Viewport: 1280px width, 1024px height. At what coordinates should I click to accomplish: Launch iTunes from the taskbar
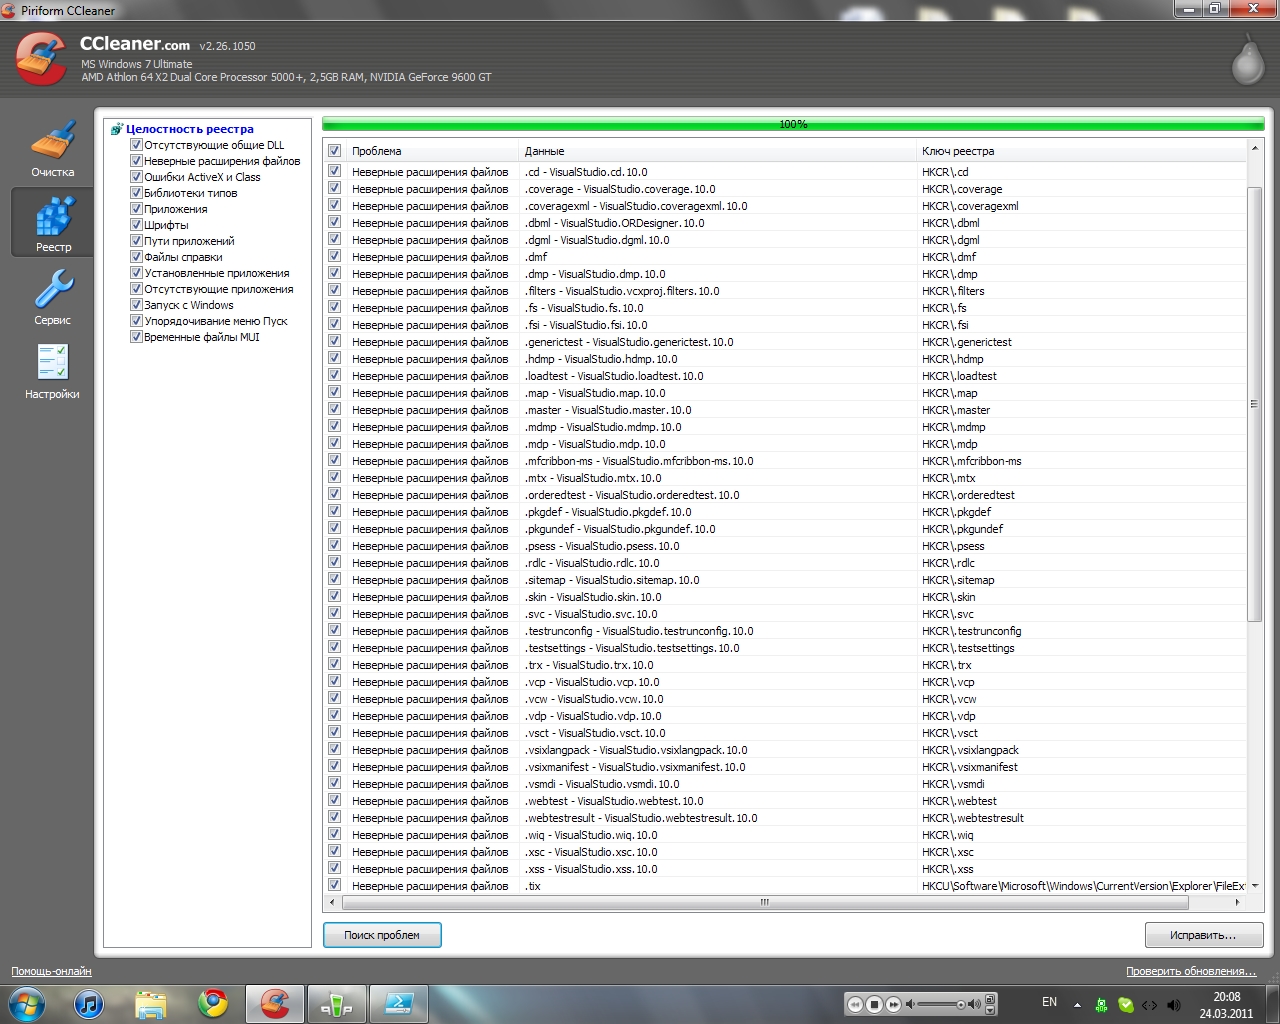tap(89, 1003)
